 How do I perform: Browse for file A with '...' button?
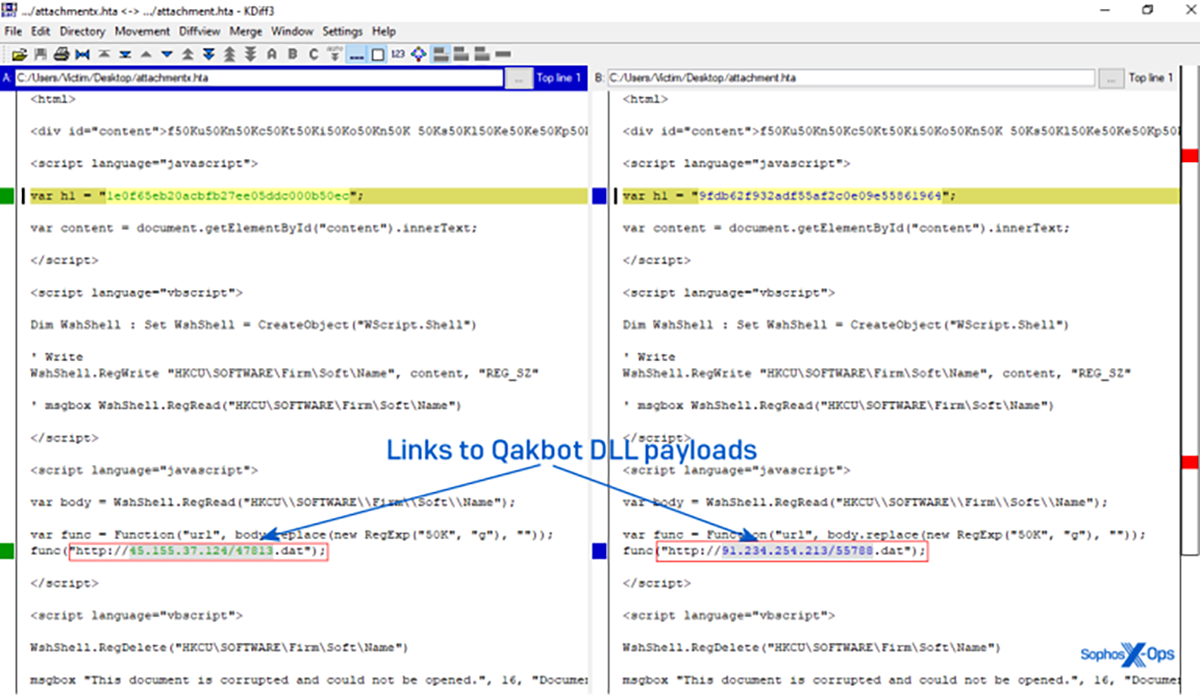pyautogui.click(x=518, y=77)
